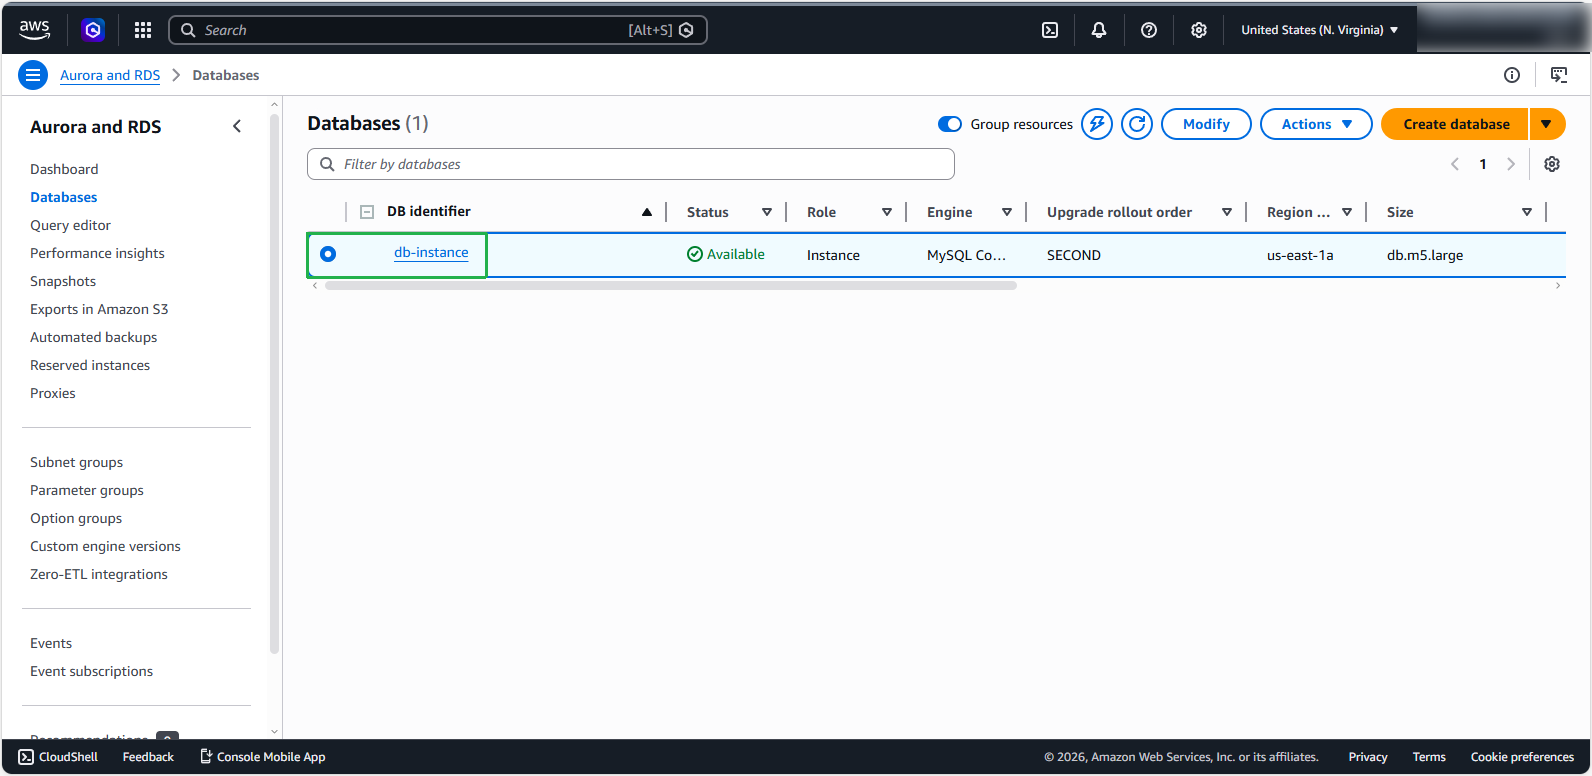
Task: Go to previous page of databases
Action: tap(1455, 164)
